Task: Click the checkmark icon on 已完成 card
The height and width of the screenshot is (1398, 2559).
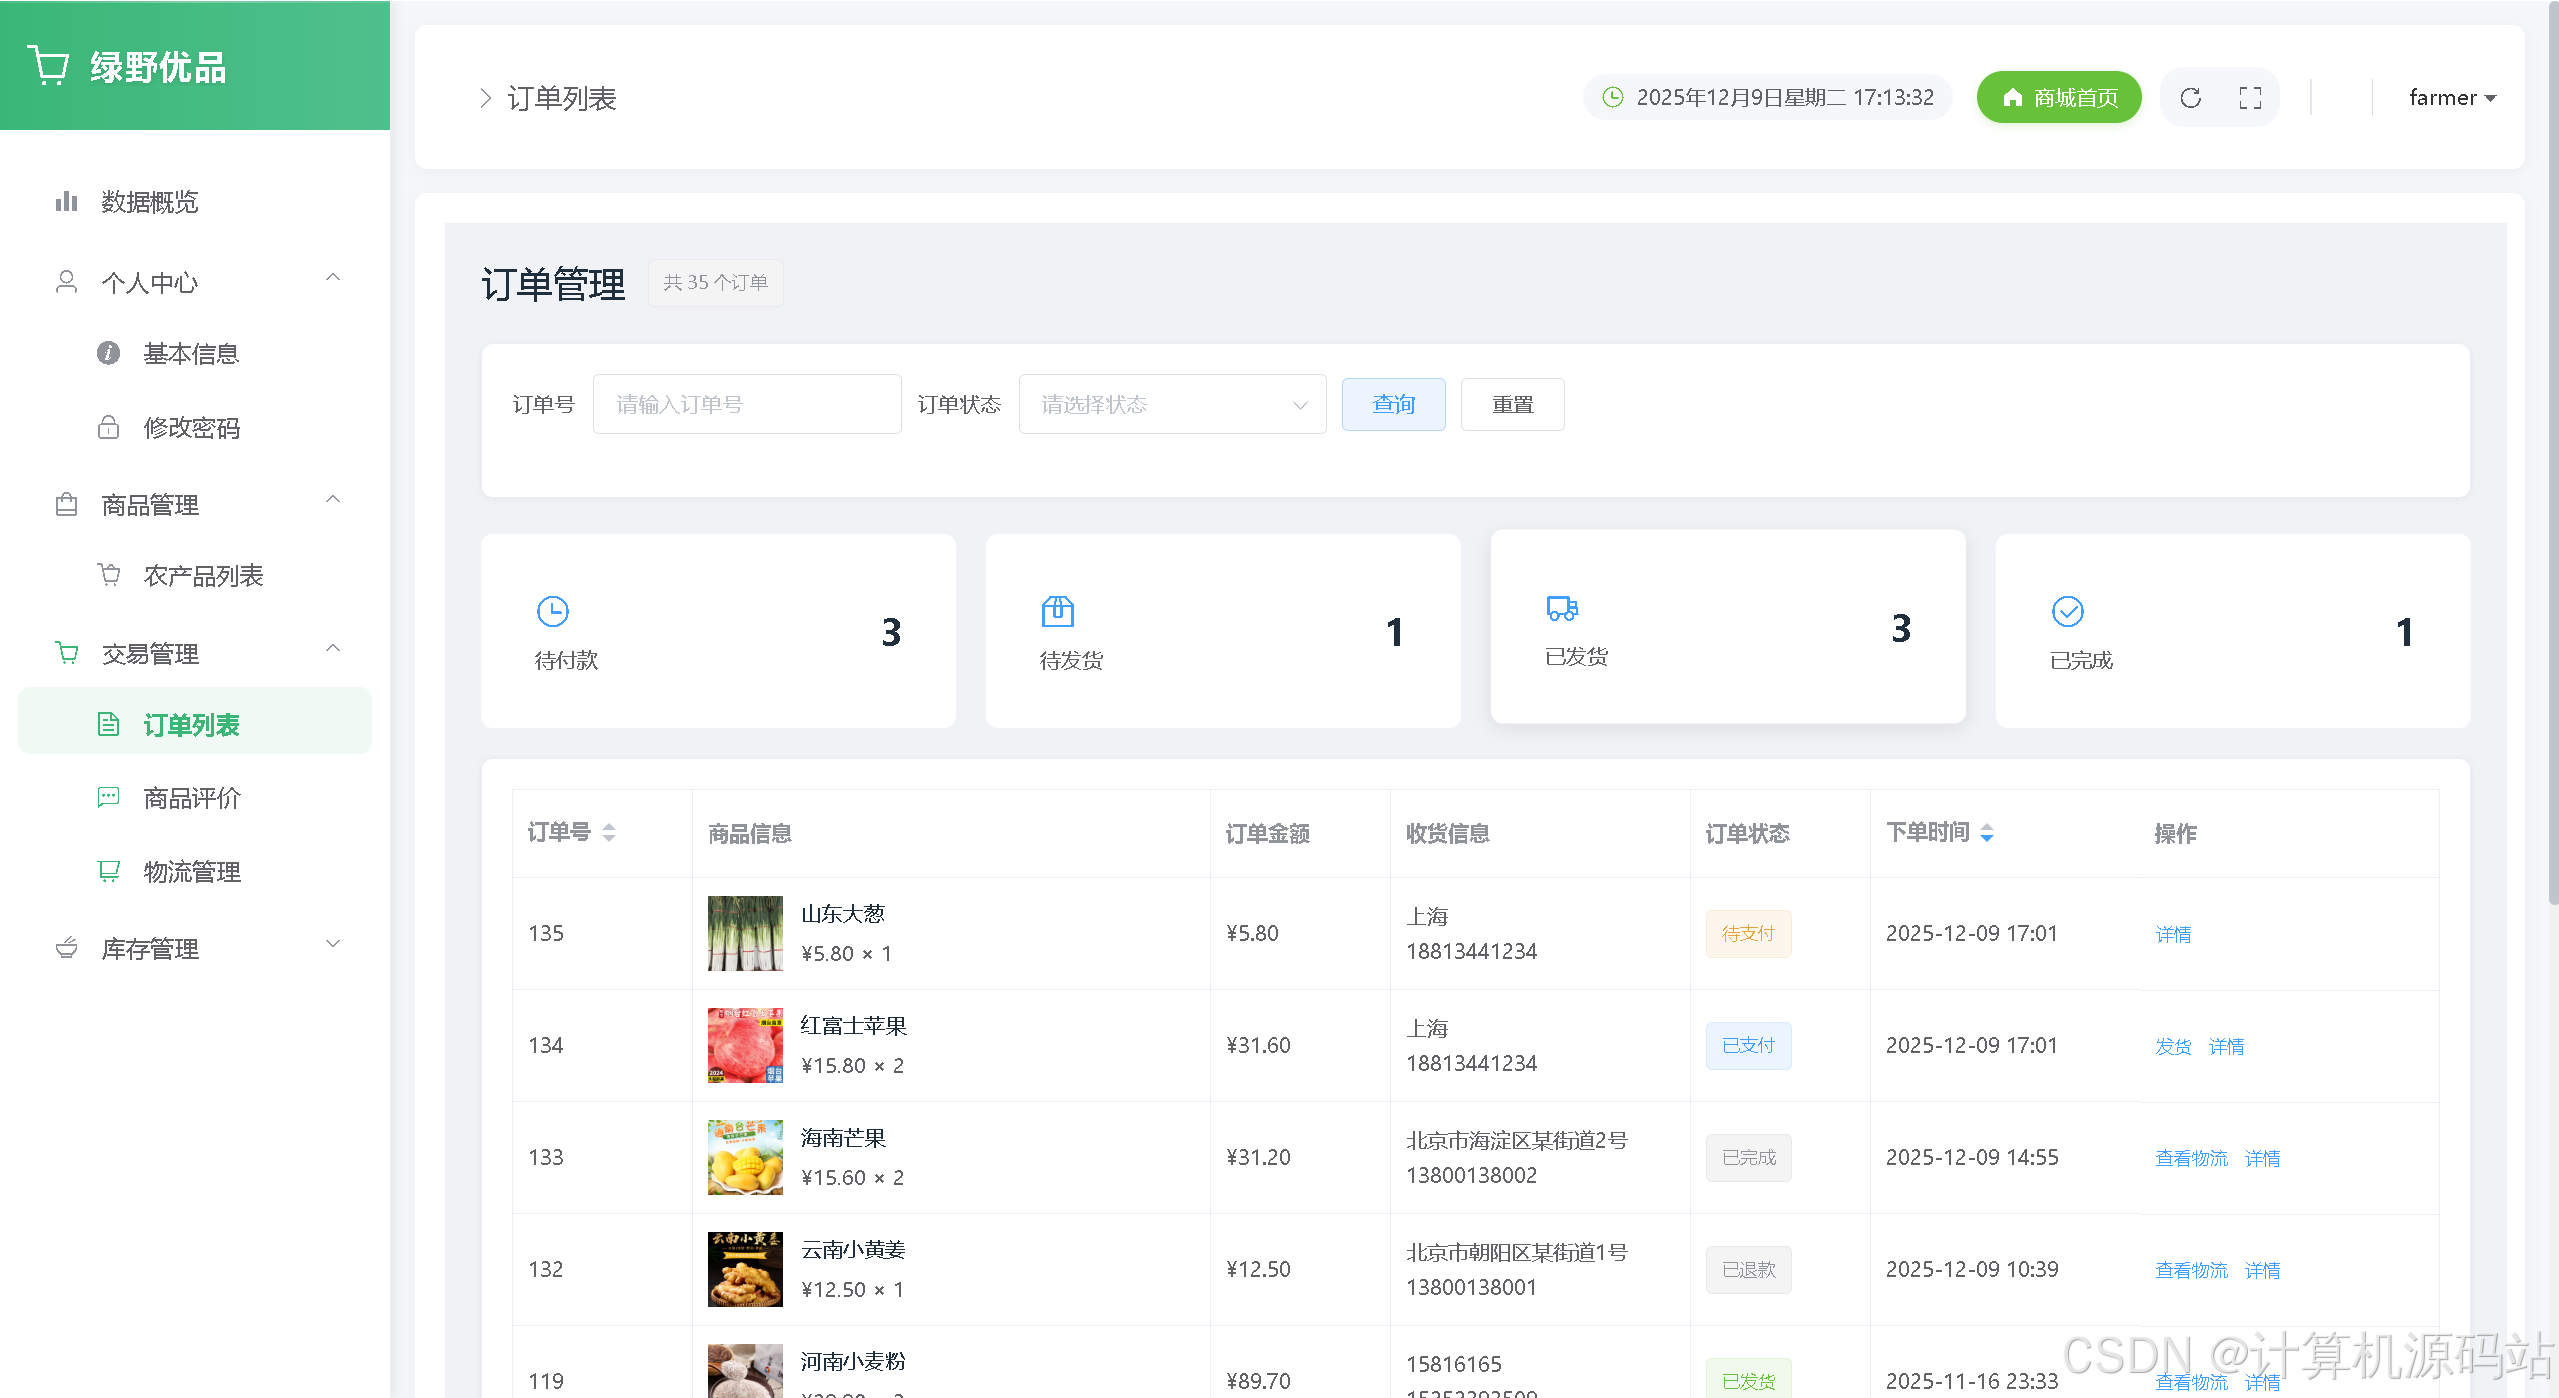Action: [x=2067, y=611]
